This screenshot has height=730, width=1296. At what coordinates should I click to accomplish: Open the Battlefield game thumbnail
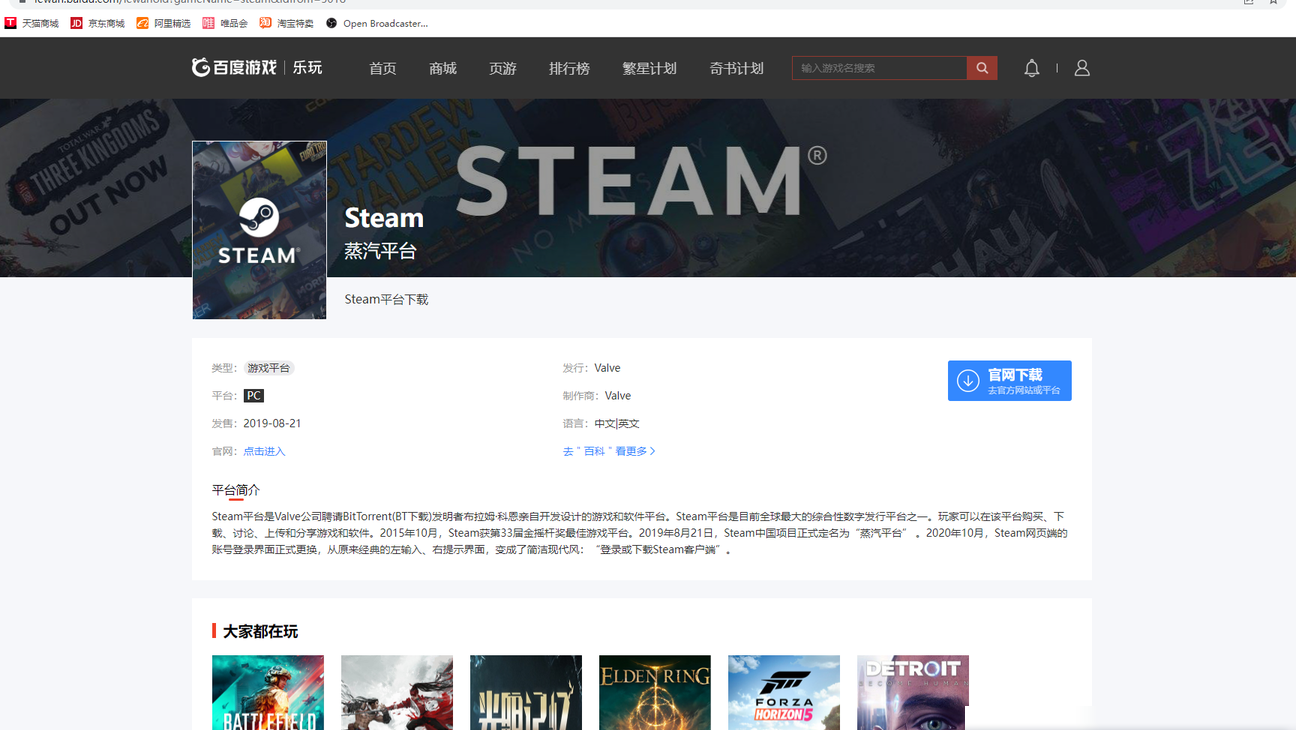point(268,692)
